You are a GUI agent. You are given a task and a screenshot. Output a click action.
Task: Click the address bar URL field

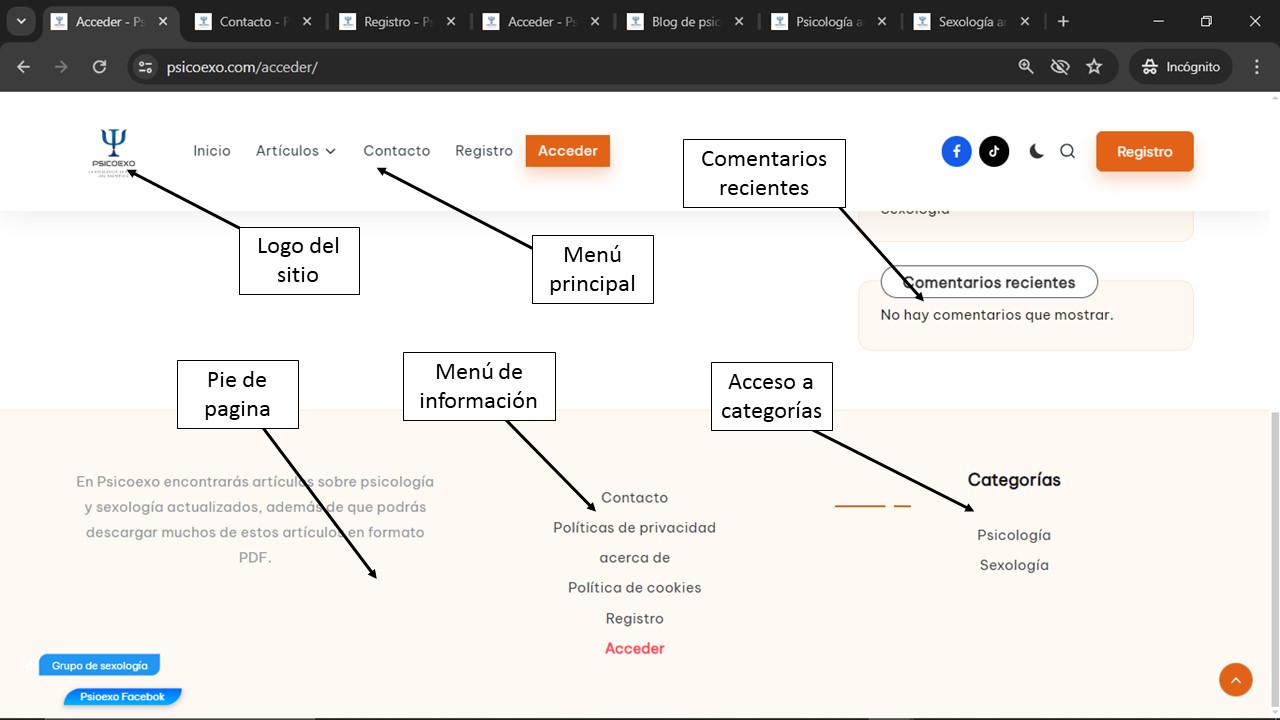pos(580,67)
